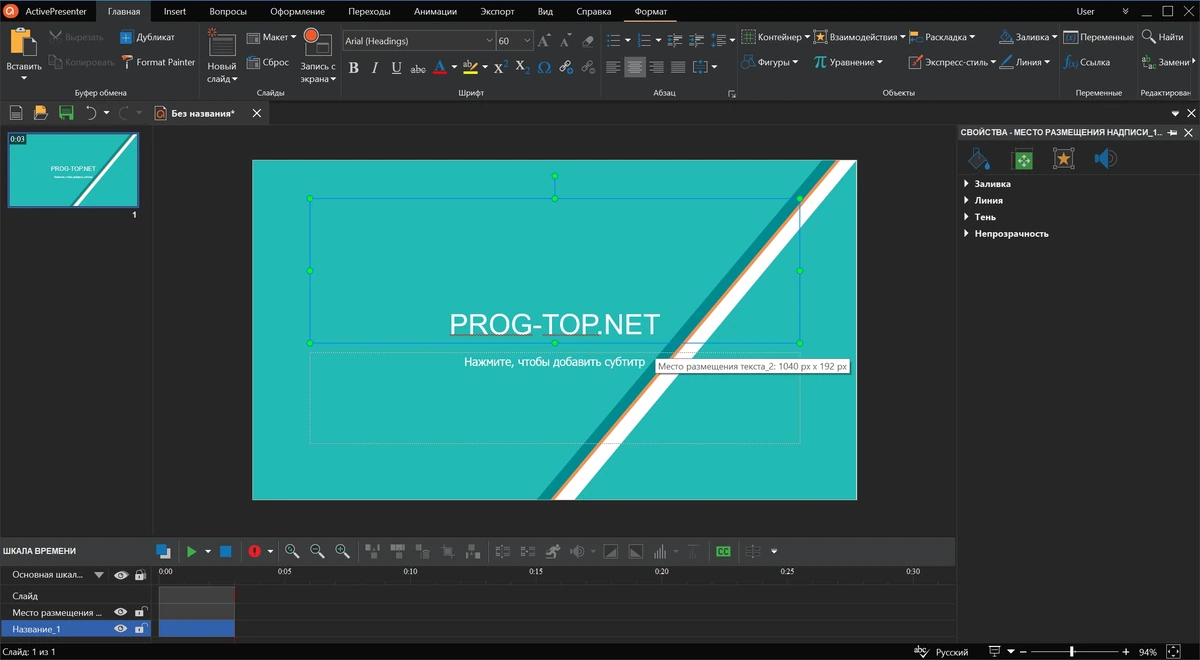Apply strikethrough text formatting
Image resolution: width=1200 pixels, height=660 pixels.
(418, 67)
